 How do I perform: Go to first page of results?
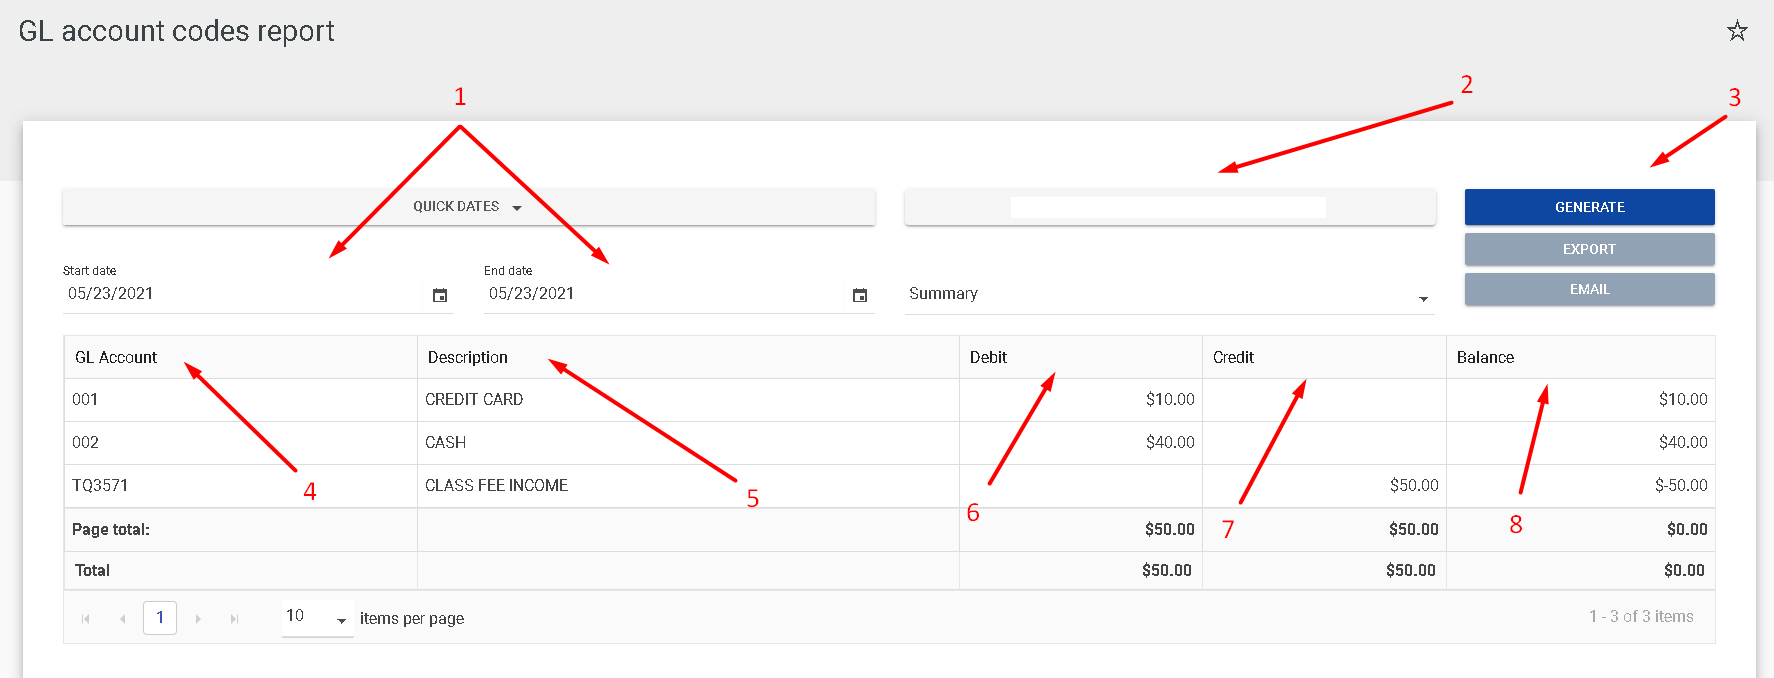pyautogui.click(x=86, y=619)
